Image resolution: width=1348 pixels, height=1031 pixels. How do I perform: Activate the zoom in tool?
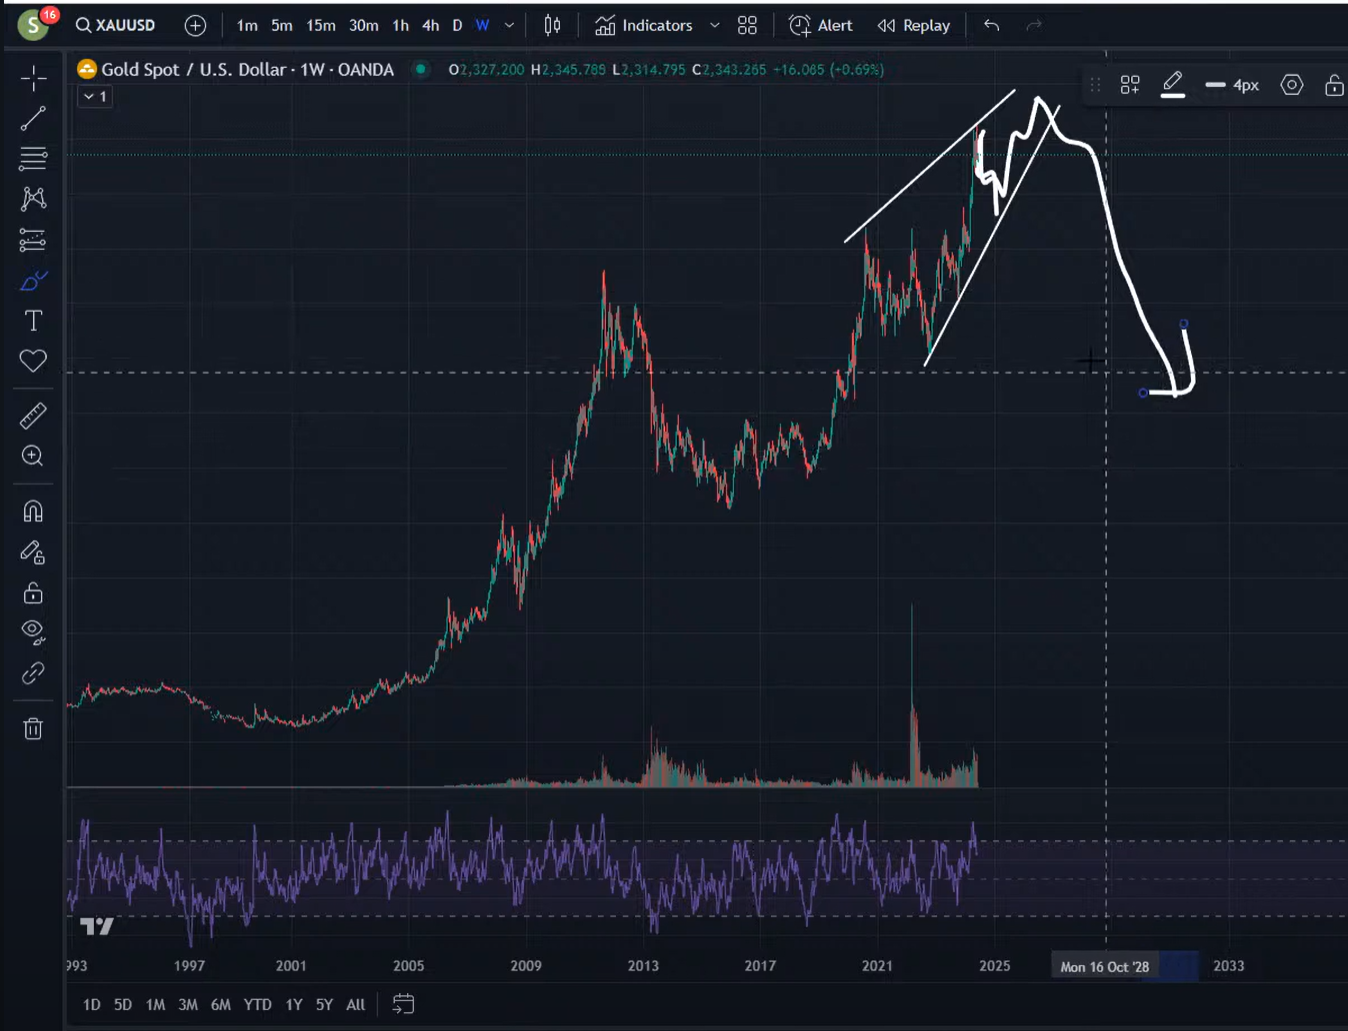pos(33,456)
